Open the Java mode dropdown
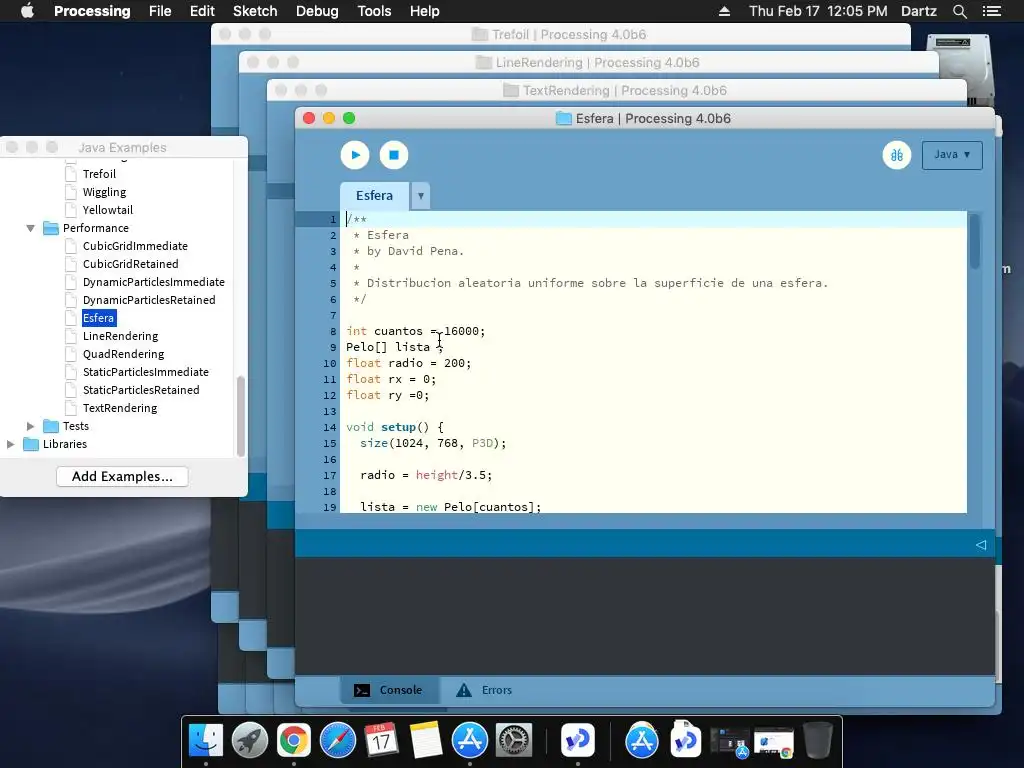 (952, 155)
